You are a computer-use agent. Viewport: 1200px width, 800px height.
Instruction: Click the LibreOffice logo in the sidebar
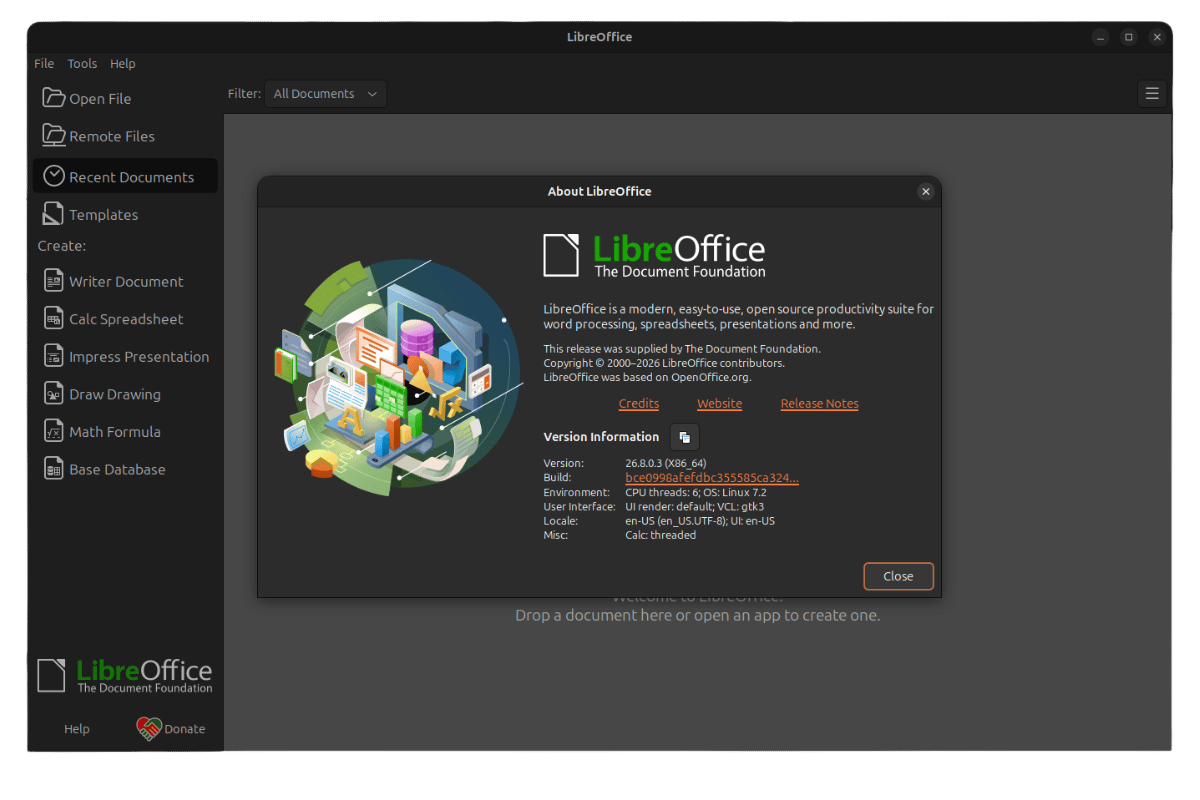click(x=125, y=675)
